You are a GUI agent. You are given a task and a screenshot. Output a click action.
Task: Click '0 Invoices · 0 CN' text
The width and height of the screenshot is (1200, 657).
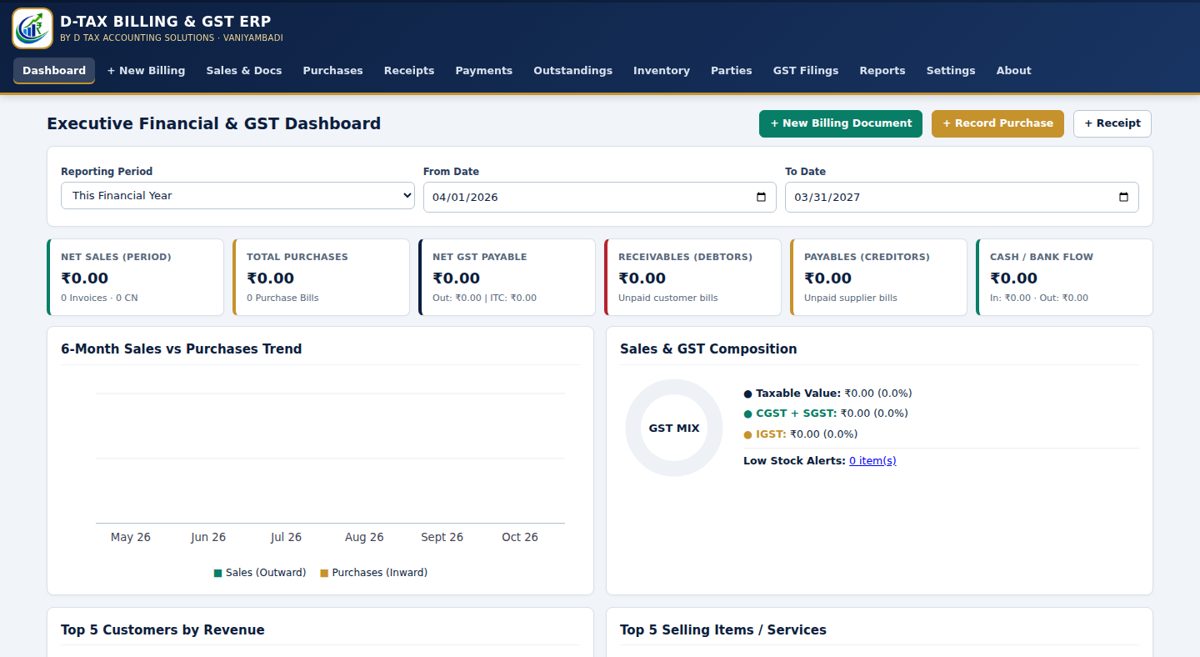[x=100, y=298]
